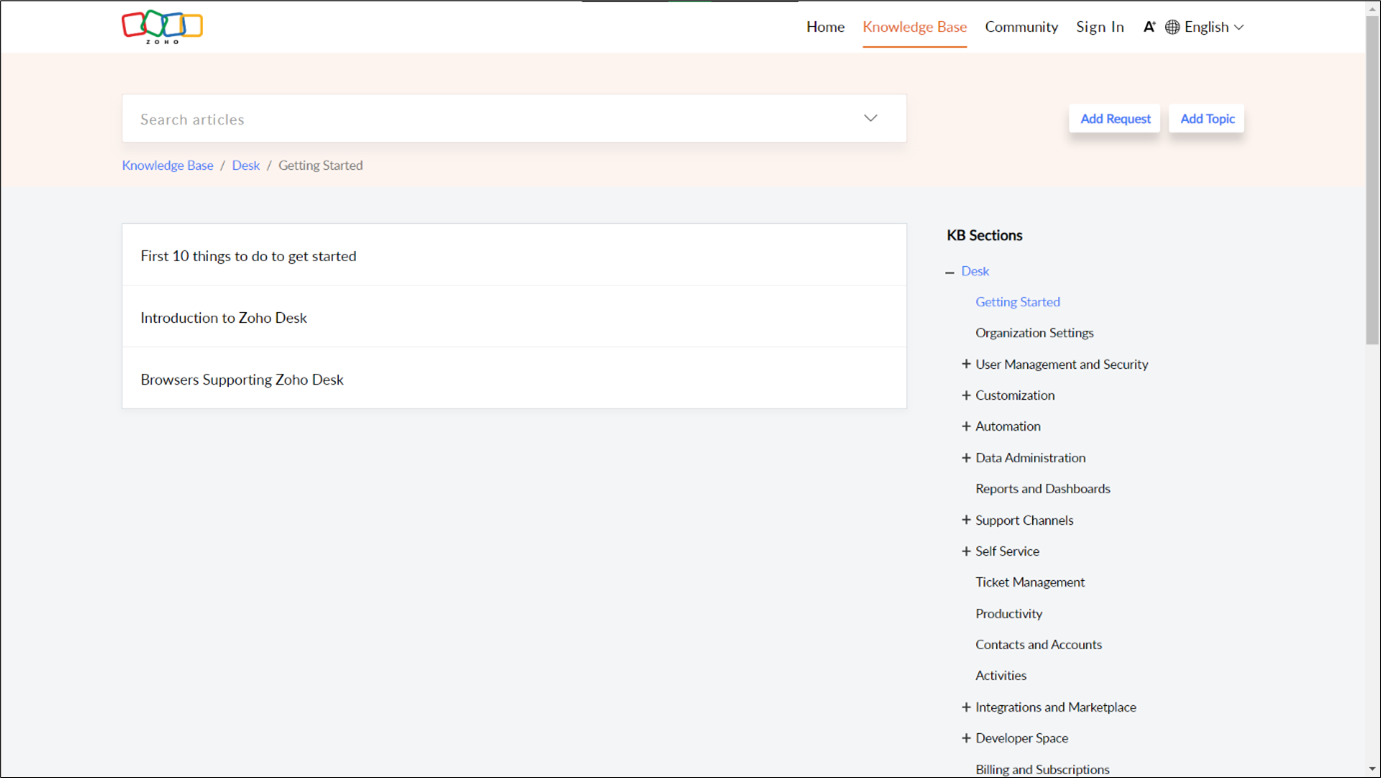Click Integrations and Marketplace label
This screenshot has width=1381, height=778.
(x=1056, y=707)
